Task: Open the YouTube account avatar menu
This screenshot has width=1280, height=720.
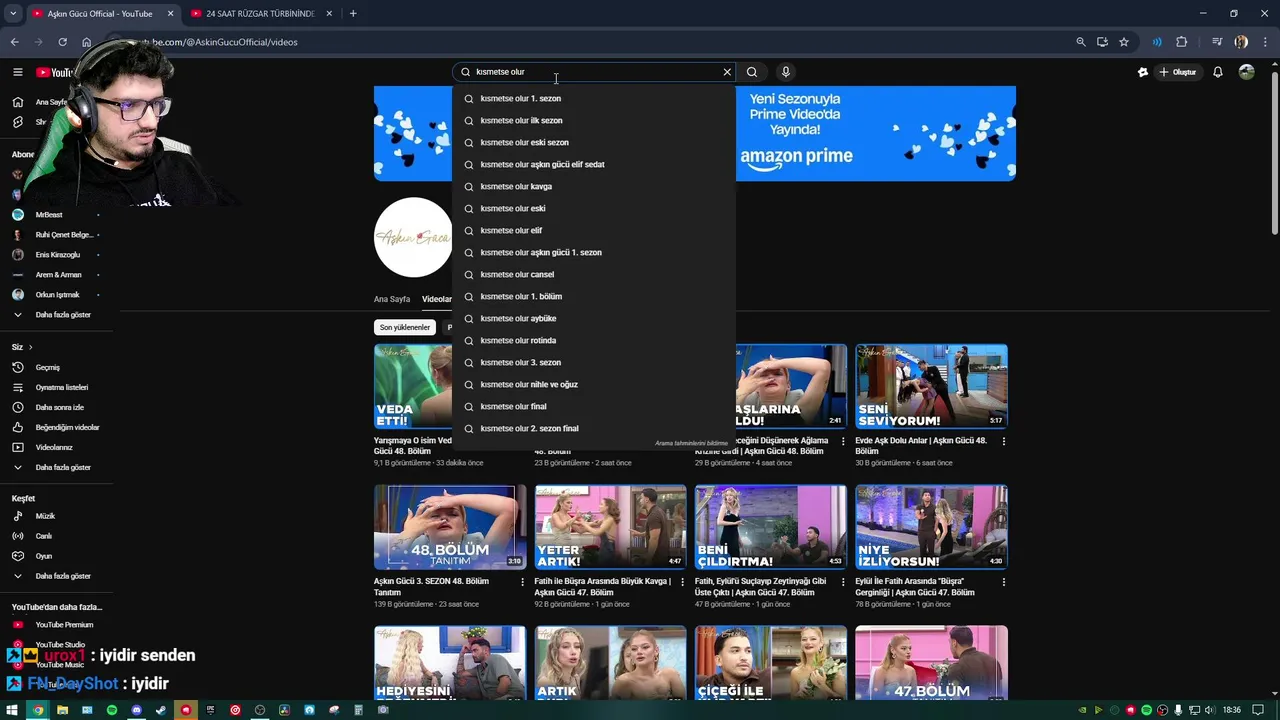Action: [1246, 72]
